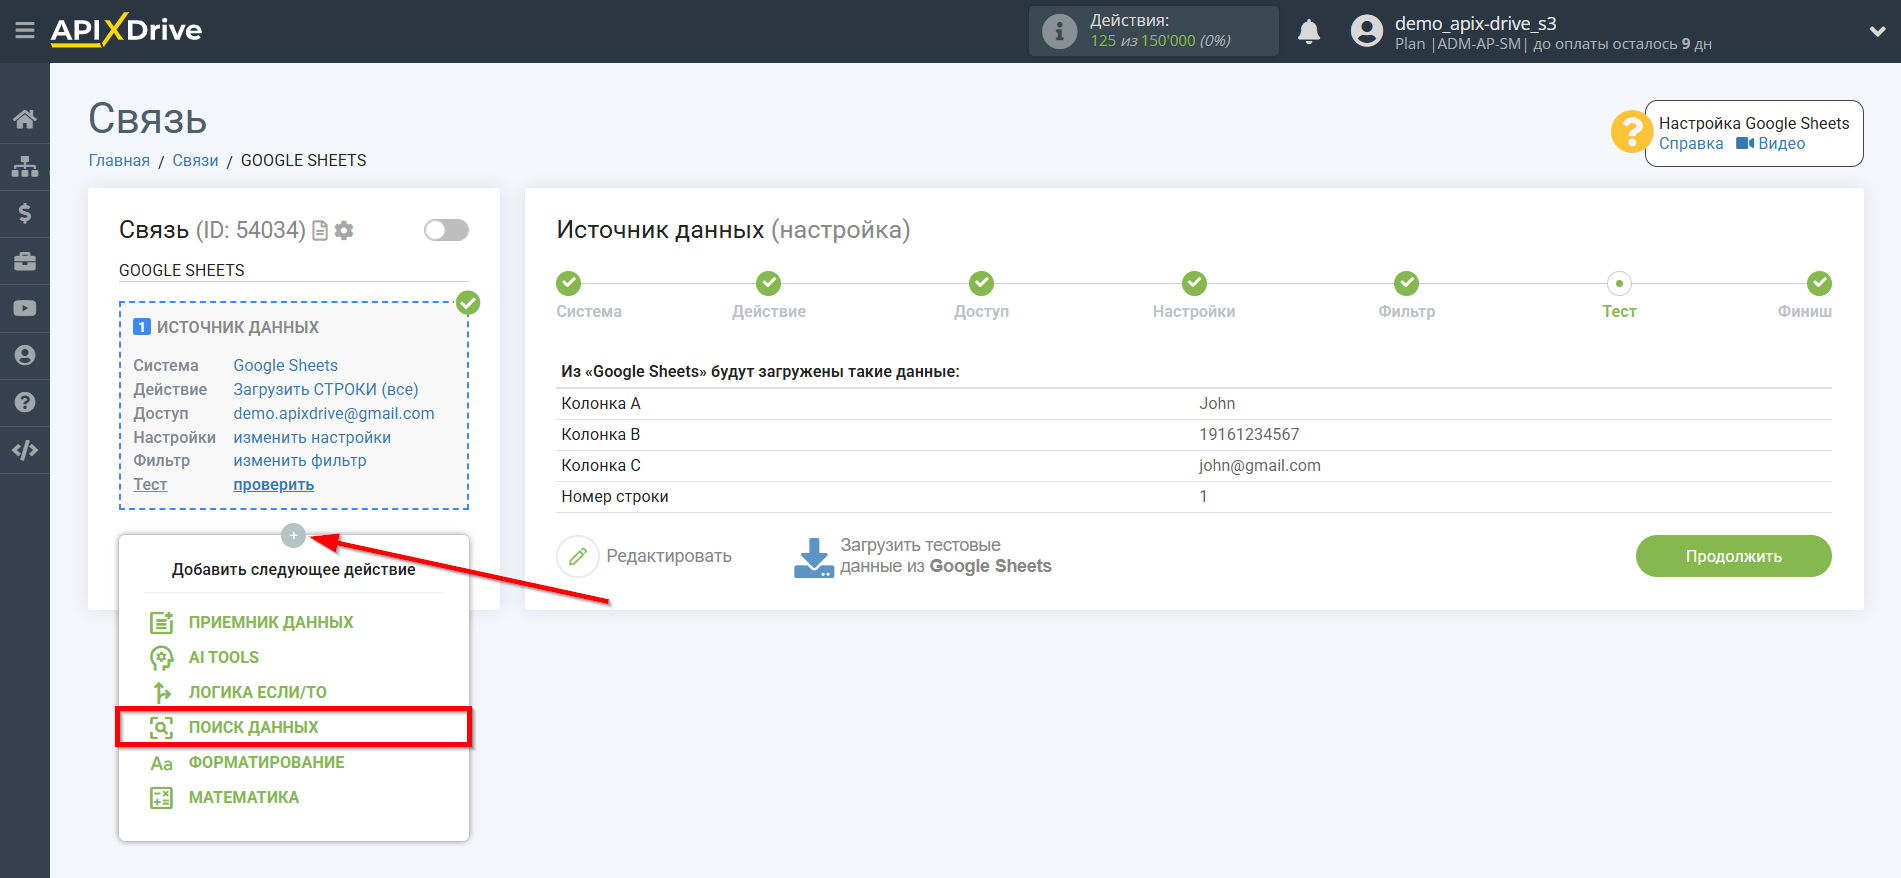
Task: Click the 'Колонка A' row label
Action: [x=601, y=403]
